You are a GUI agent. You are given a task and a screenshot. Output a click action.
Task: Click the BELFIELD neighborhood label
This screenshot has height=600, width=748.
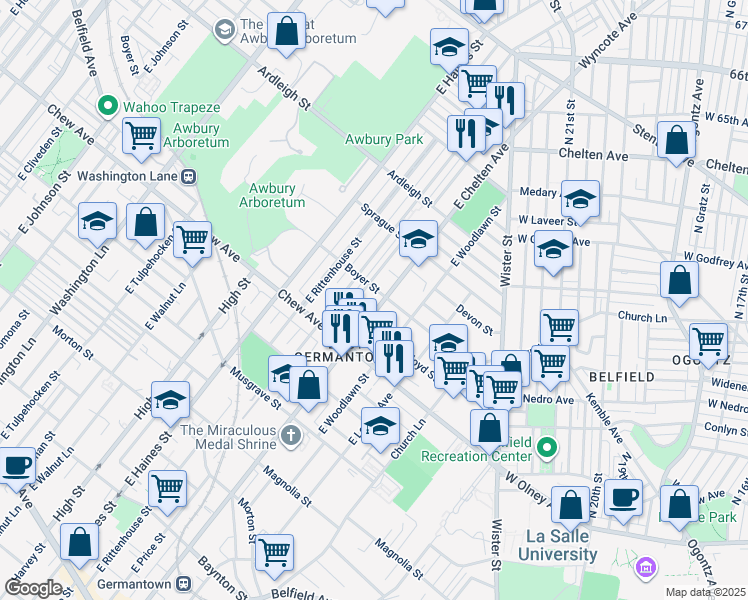(x=622, y=377)
